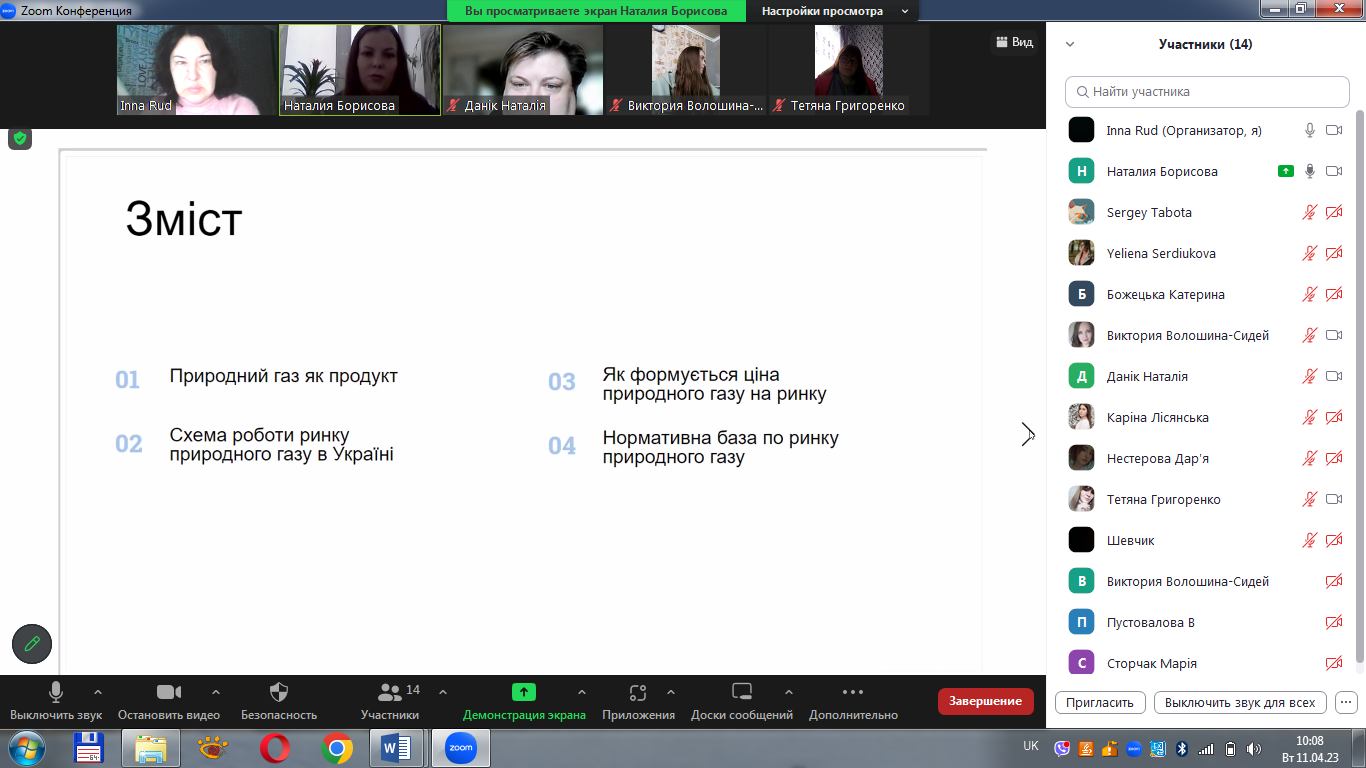Expand audio options arrow beside microphone
Screen dimensions: 1366x768
(98, 692)
